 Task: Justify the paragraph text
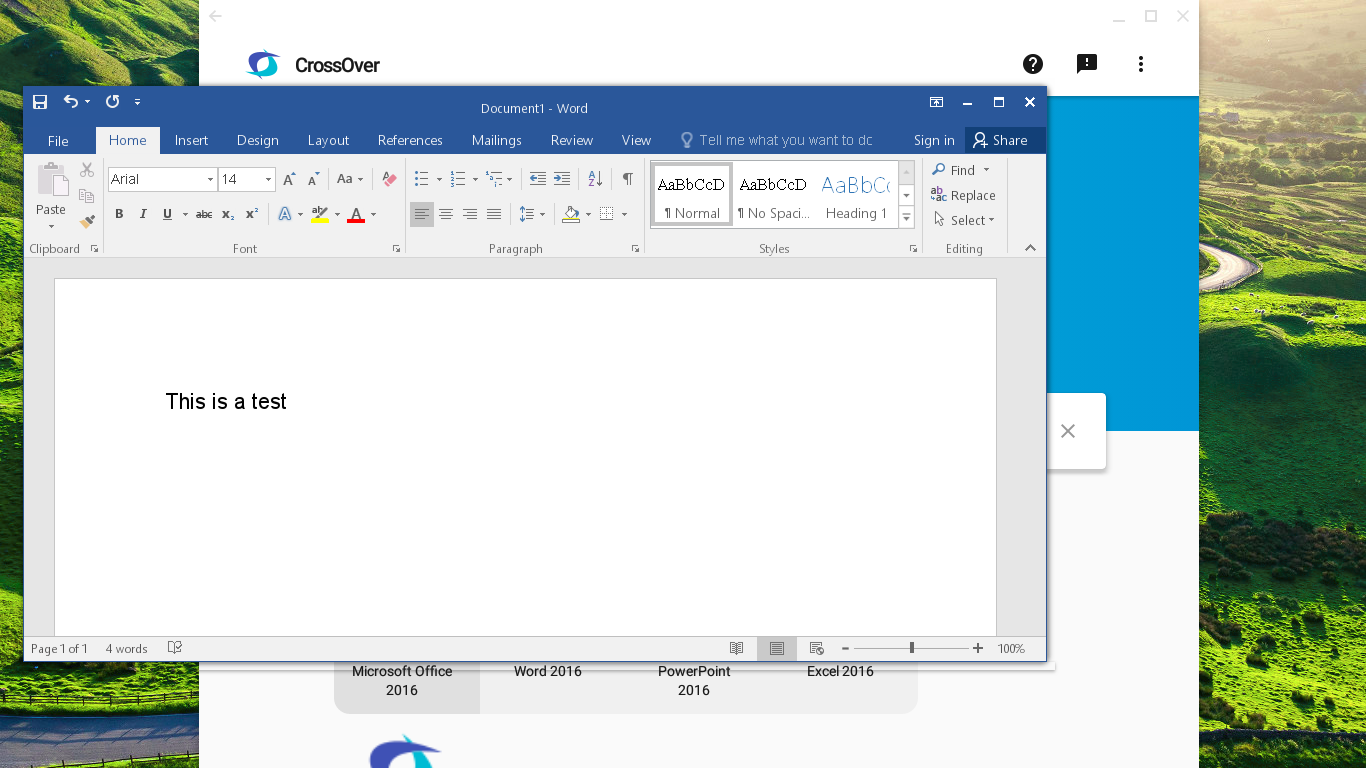click(494, 214)
